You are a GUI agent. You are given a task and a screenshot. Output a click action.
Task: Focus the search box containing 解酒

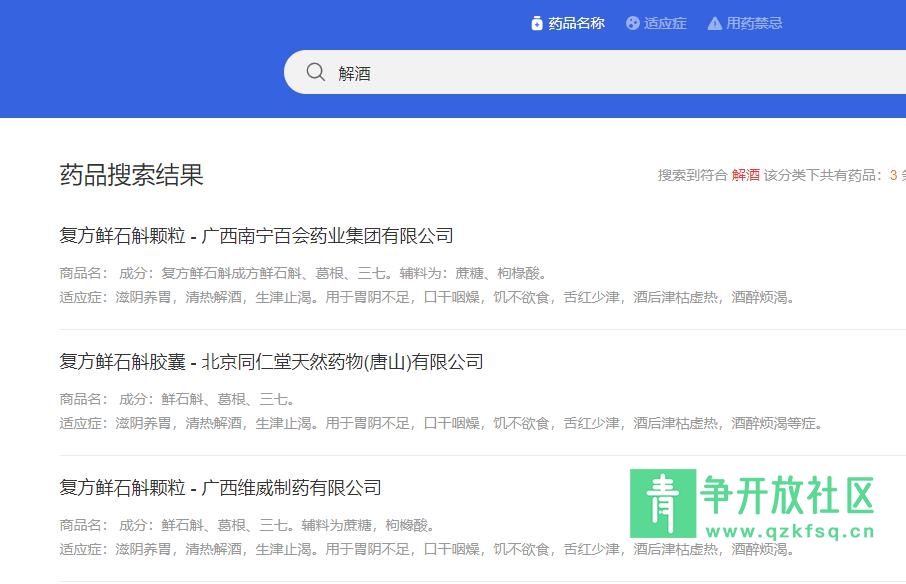[x=595, y=72]
